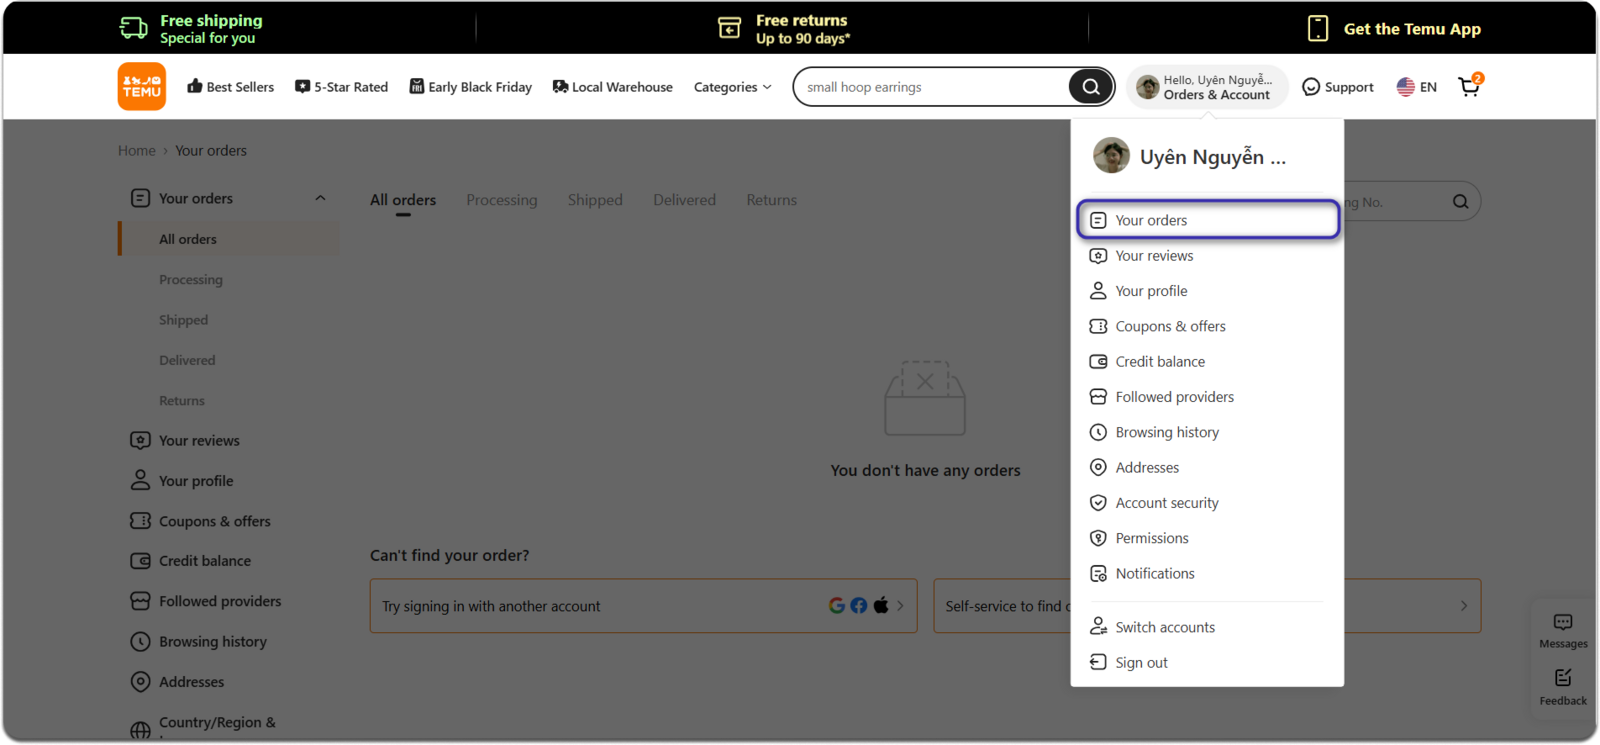Switch to the Processing tab
The height and width of the screenshot is (745, 1600).
tap(502, 200)
